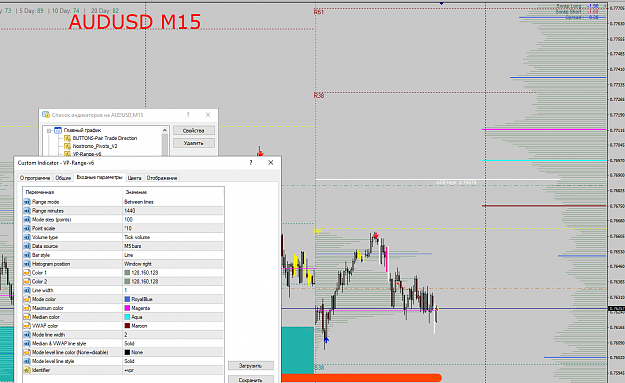Open the Point scale value *10
625x383 pixels.
(x=173, y=228)
